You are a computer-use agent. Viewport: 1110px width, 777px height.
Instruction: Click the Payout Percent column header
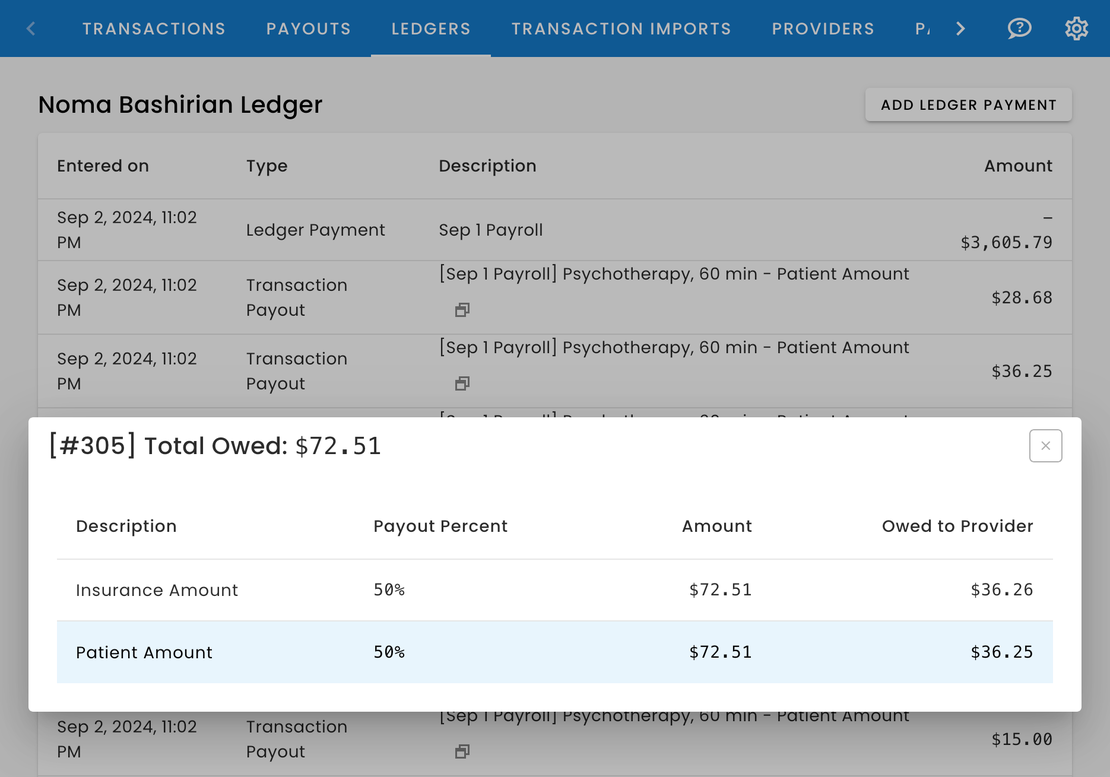(440, 526)
